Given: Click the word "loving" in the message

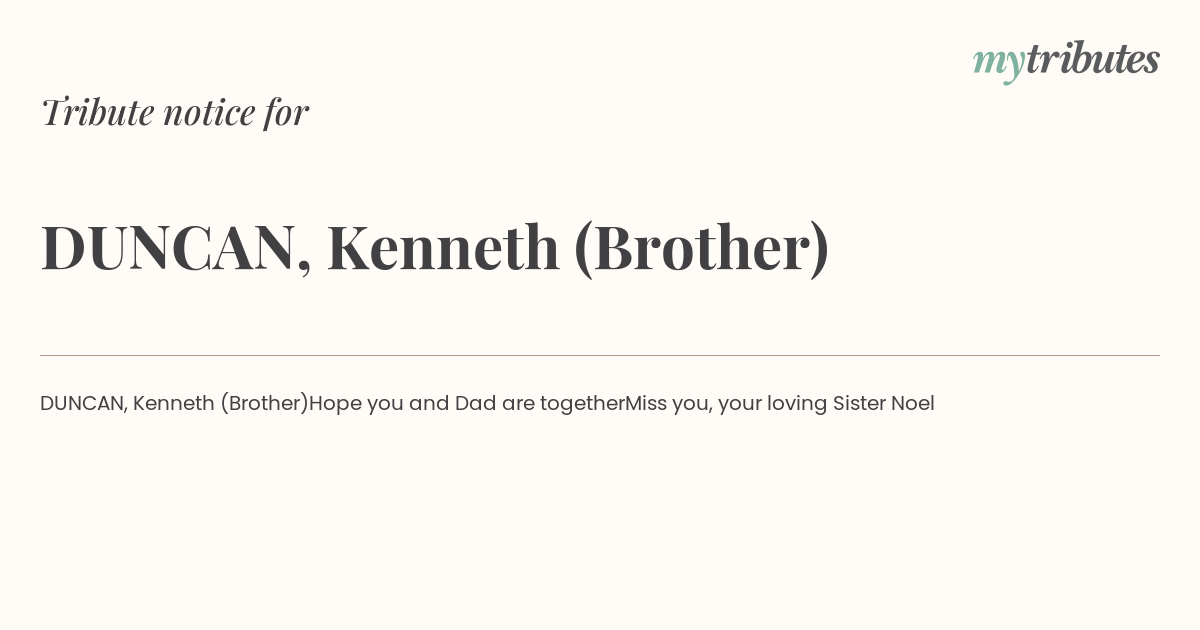Looking at the screenshot, I should [x=797, y=404].
